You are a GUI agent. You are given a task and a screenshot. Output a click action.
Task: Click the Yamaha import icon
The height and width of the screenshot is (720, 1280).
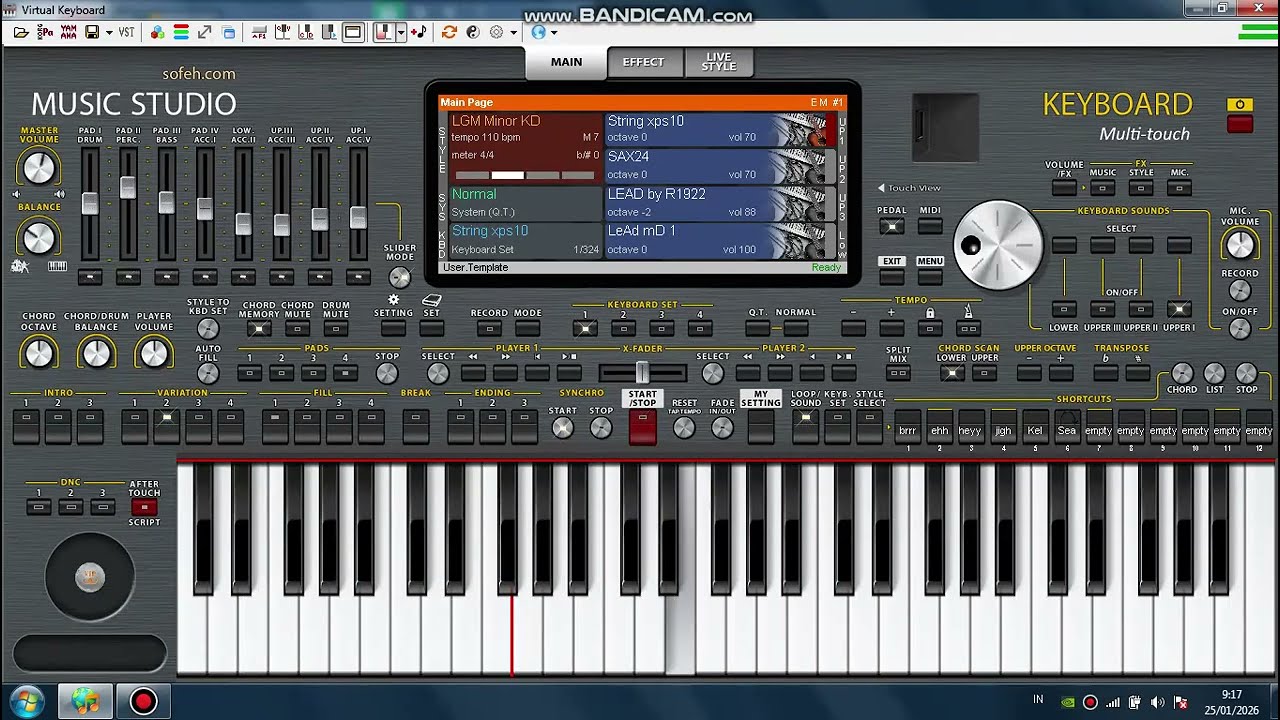[x=68, y=32]
